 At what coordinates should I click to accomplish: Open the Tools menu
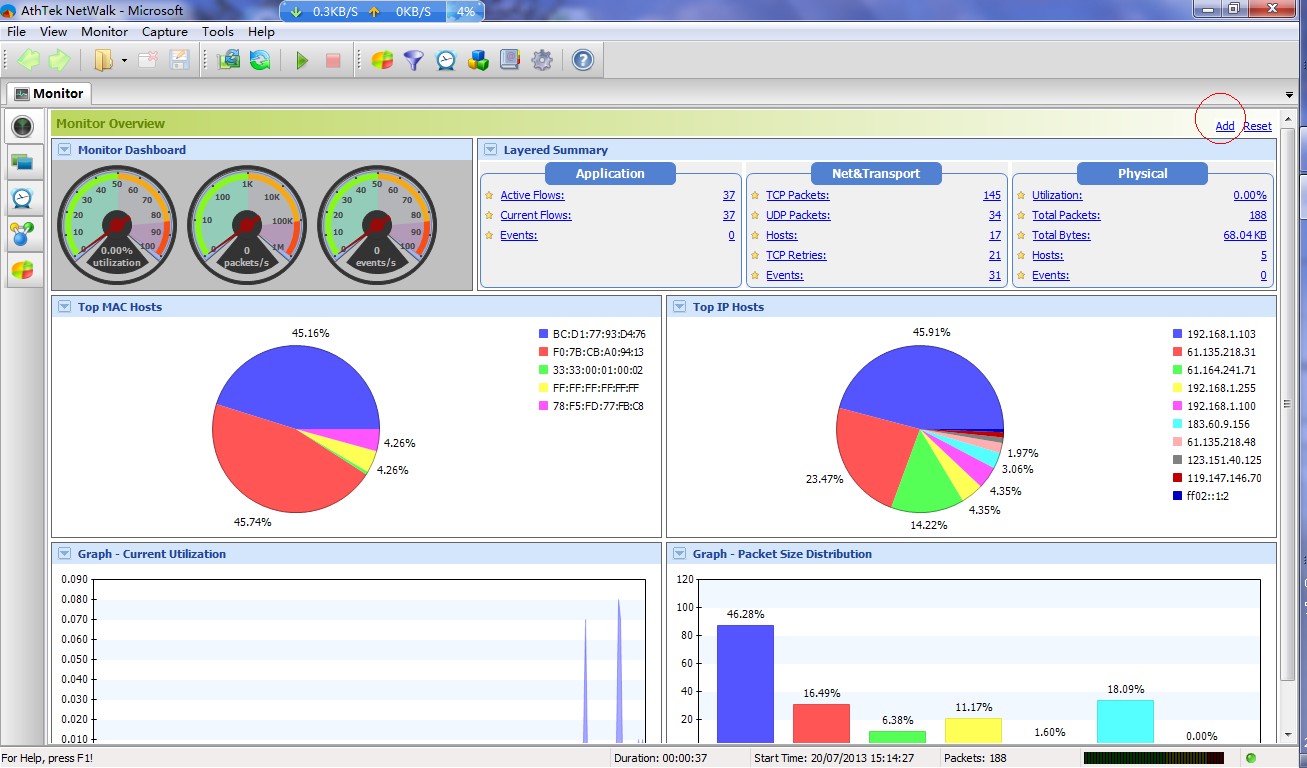(218, 31)
